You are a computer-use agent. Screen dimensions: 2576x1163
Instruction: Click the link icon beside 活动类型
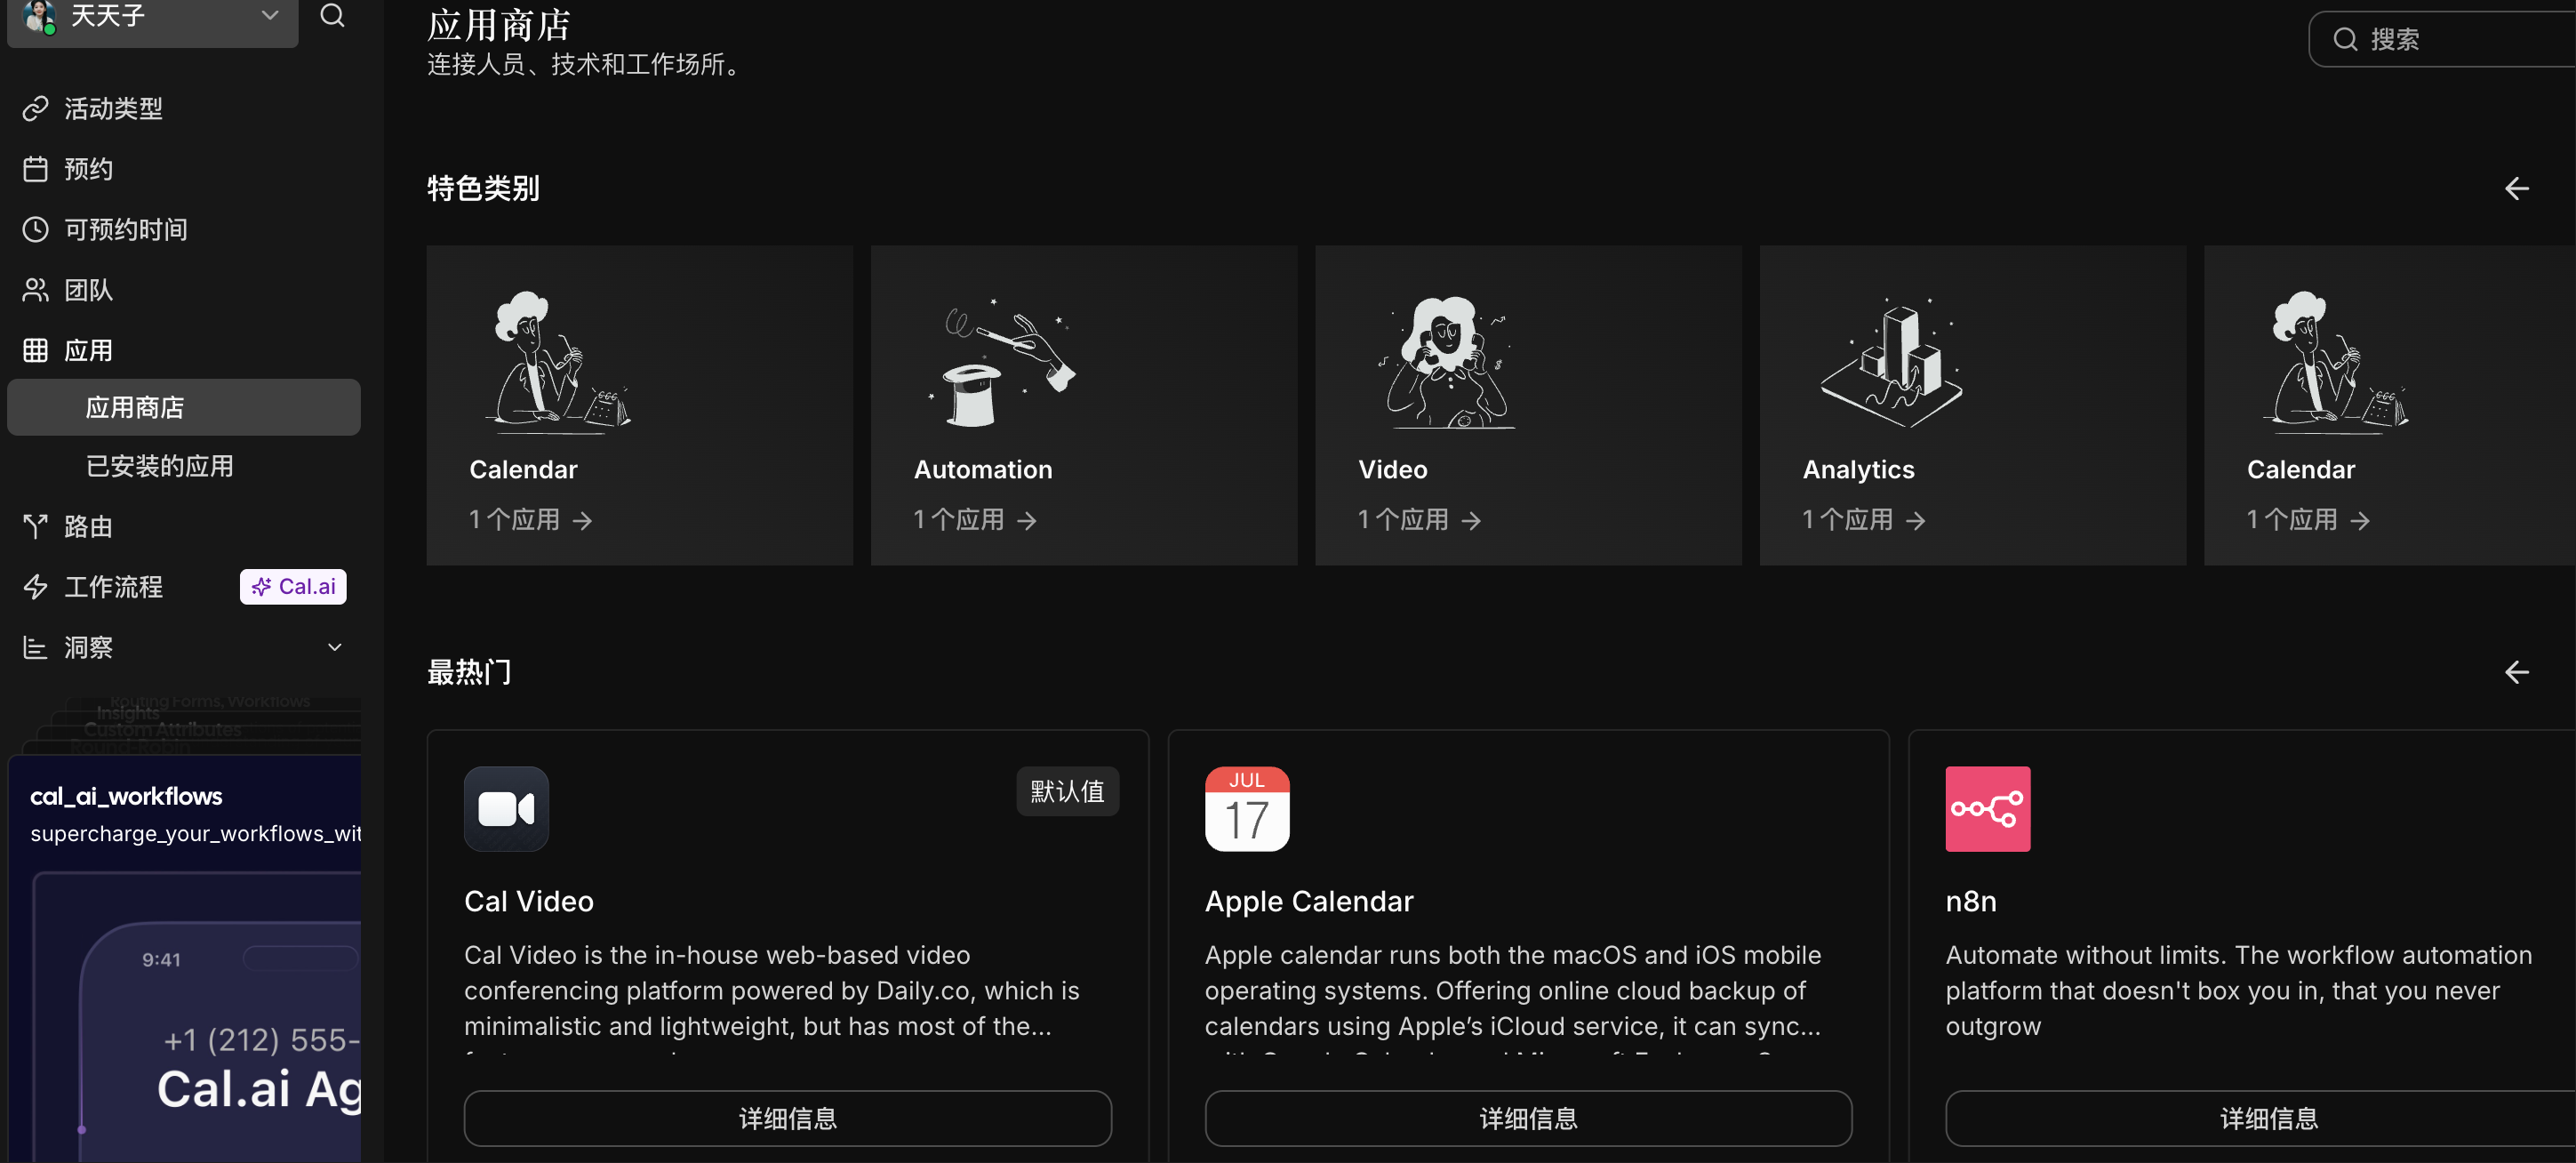pos(36,108)
